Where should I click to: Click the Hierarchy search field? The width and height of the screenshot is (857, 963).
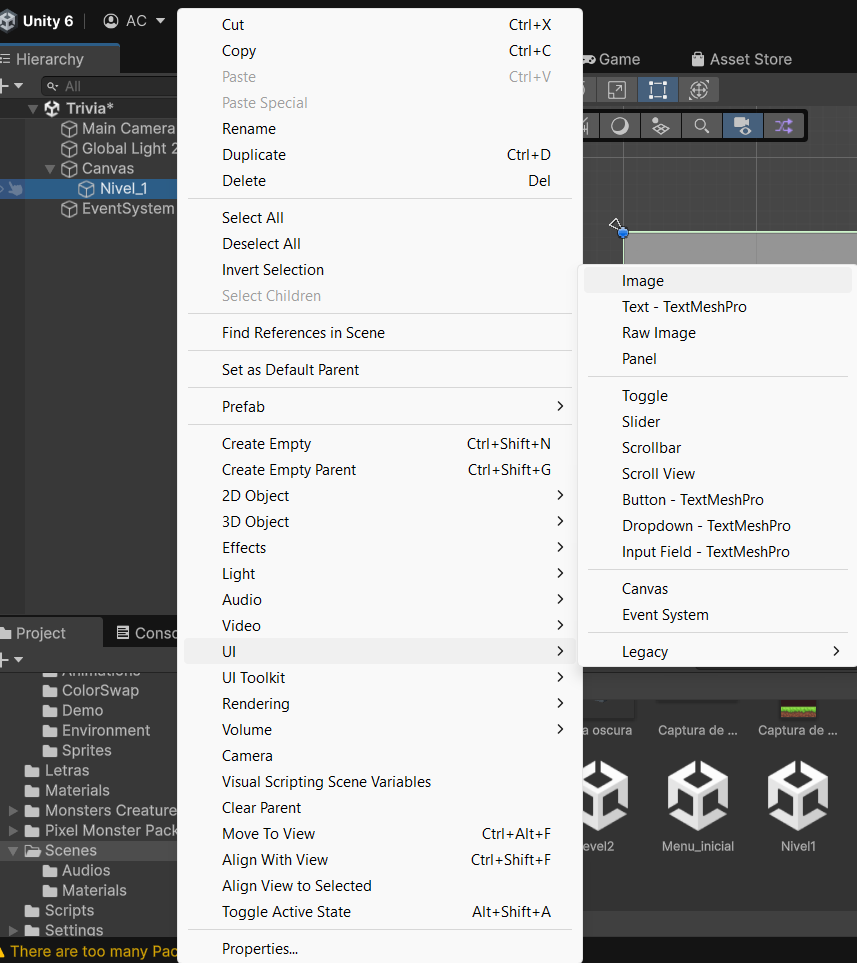tap(111, 86)
